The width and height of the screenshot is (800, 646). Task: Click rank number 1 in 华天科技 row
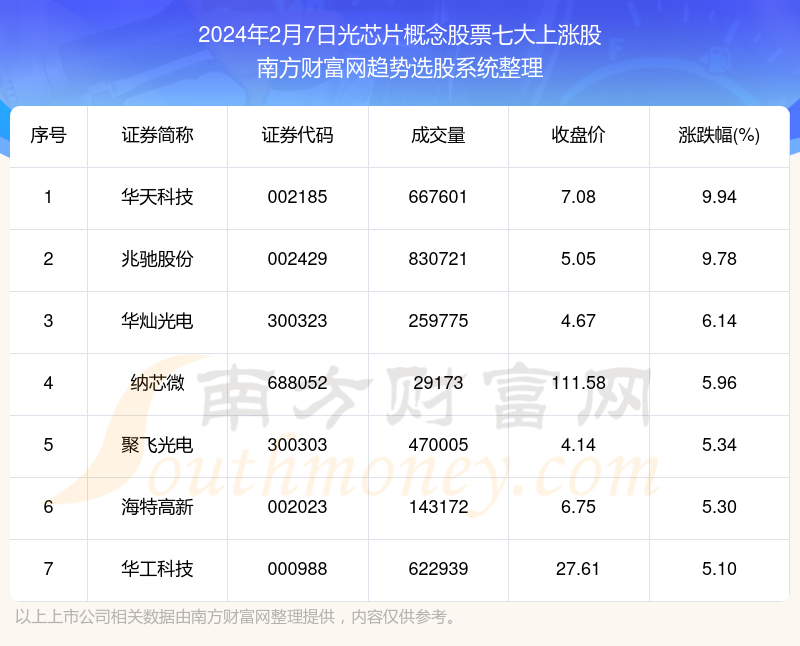tap(48, 197)
